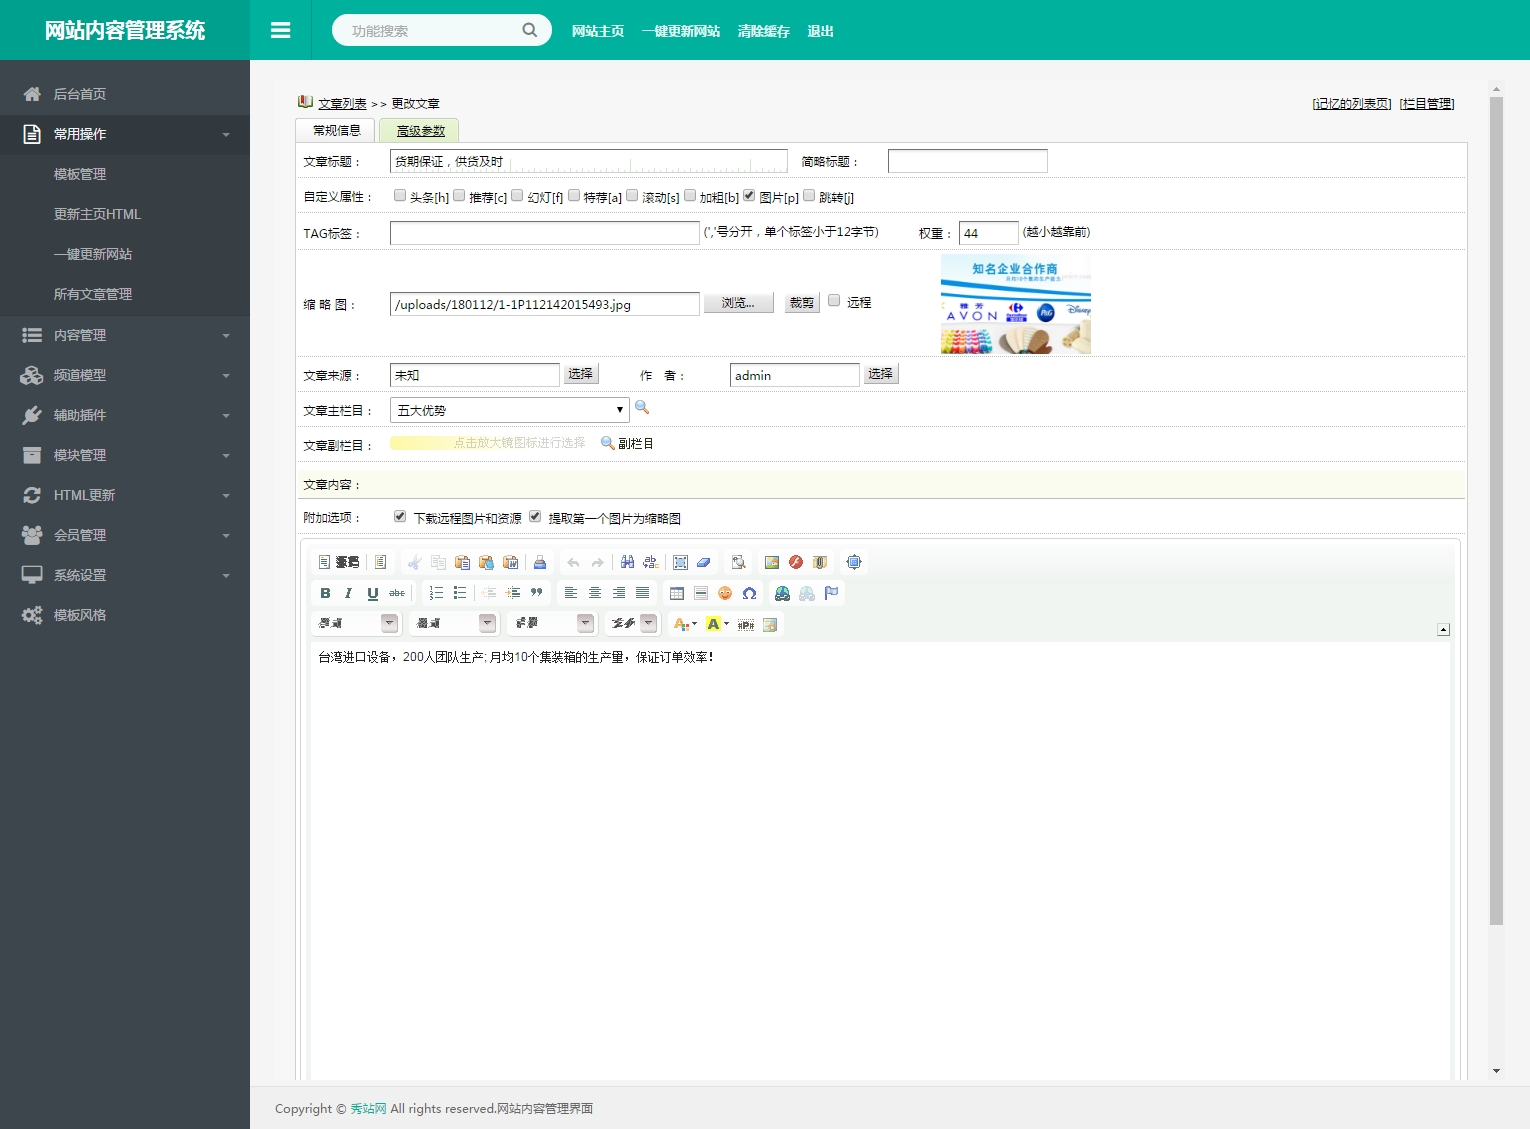The width and height of the screenshot is (1530, 1129).
Task: Click the print icon in the editor
Action: pos(540,562)
